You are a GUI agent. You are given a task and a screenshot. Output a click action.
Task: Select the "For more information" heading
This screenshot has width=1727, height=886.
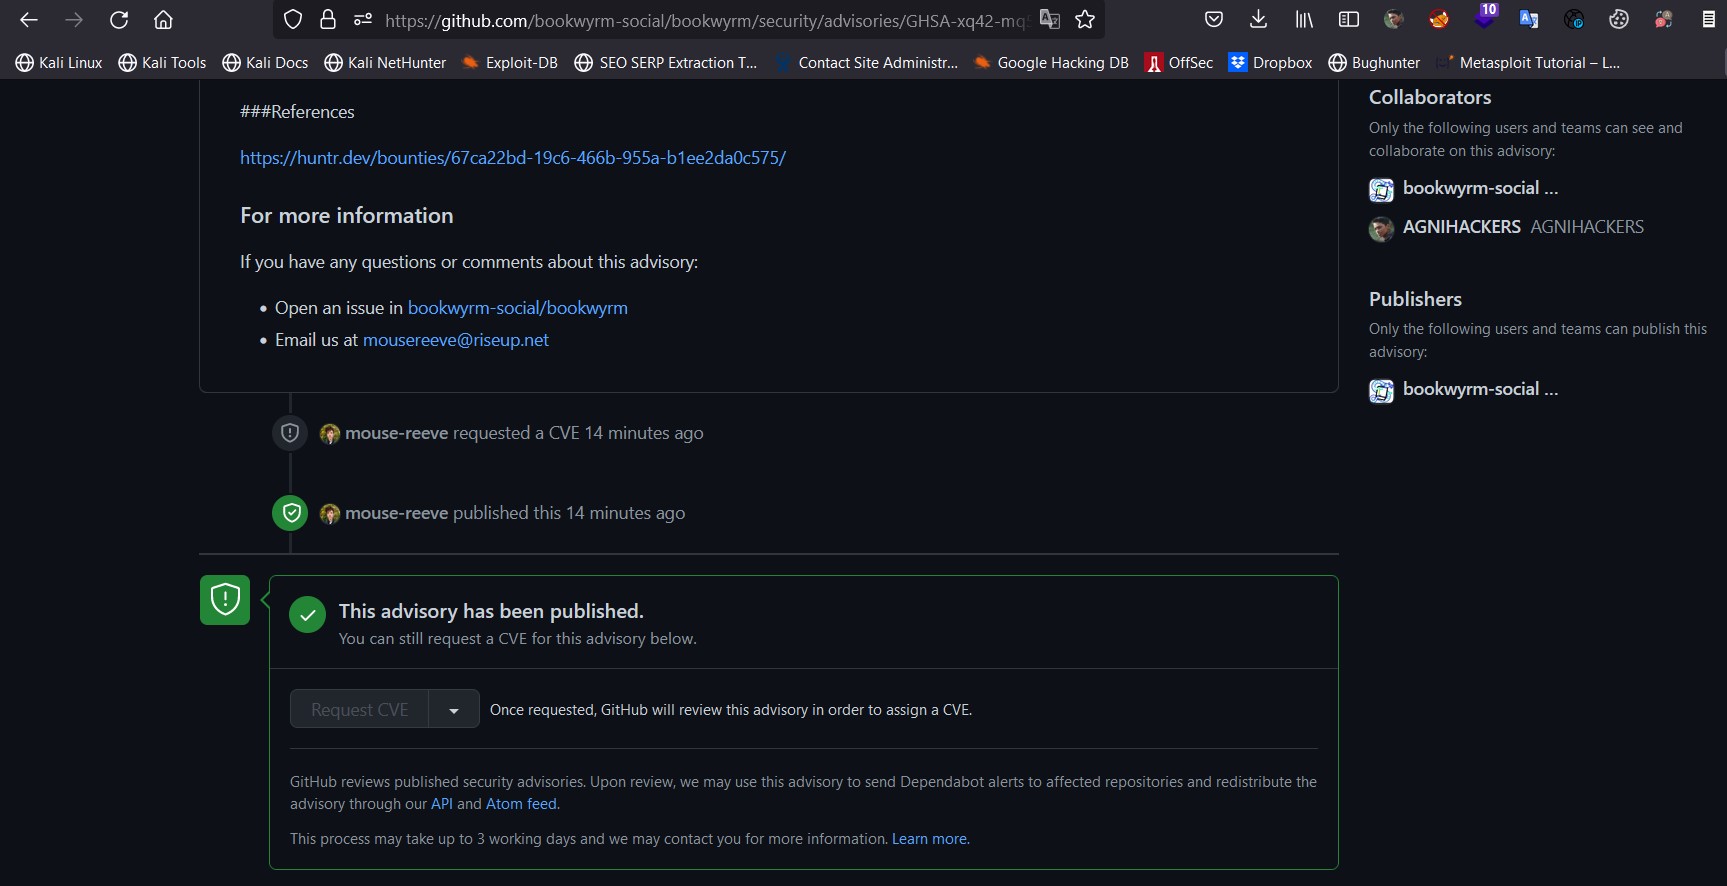pyautogui.click(x=347, y=216)
